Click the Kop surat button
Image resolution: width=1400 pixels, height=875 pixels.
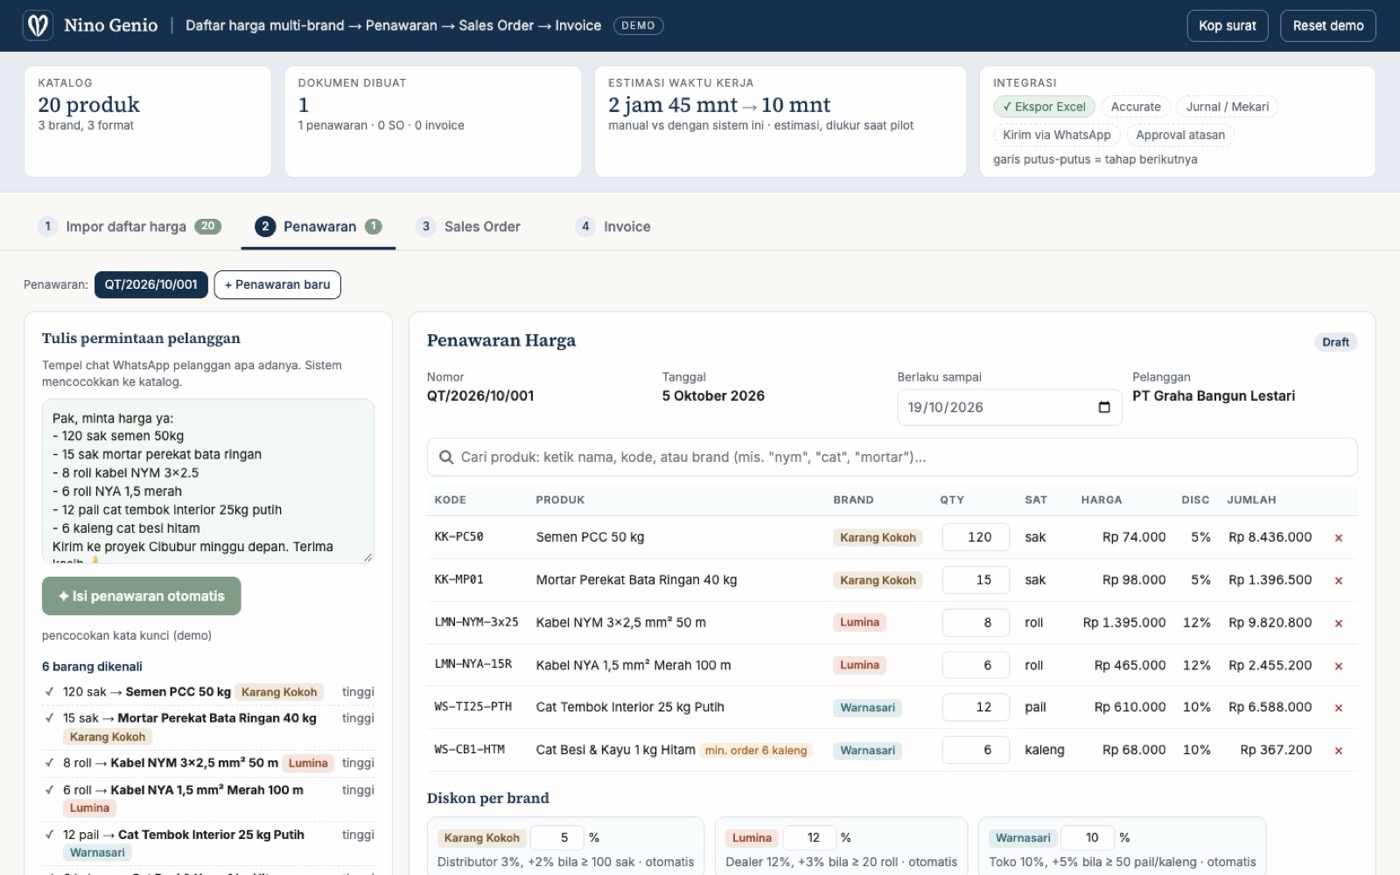pyautogui.click(x=1227, y=26)
